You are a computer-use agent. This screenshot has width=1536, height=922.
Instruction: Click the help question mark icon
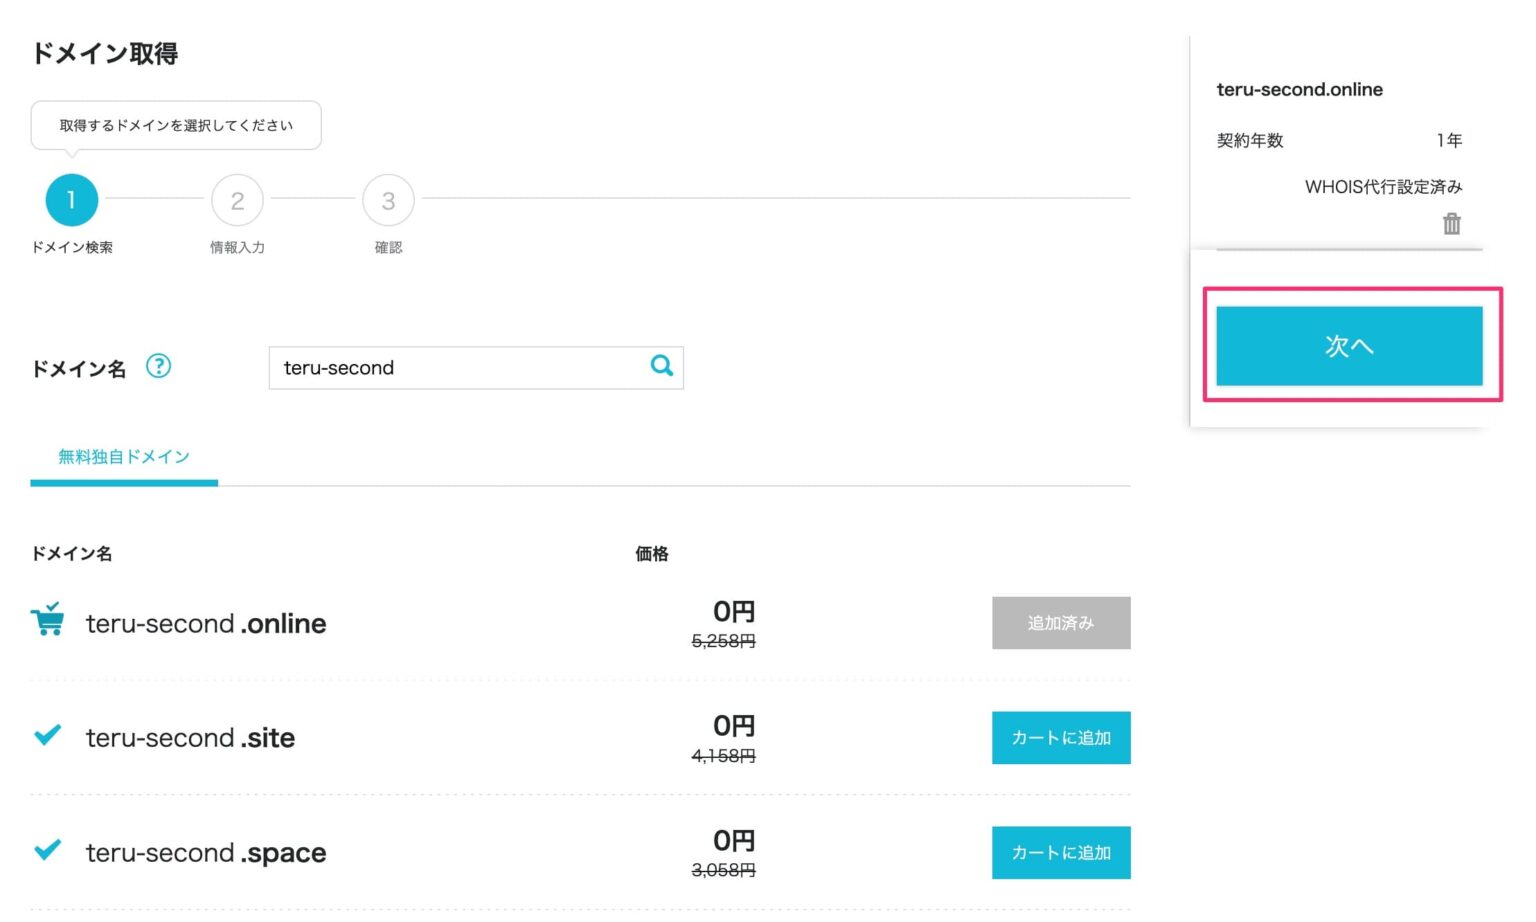tap(158, 367)
